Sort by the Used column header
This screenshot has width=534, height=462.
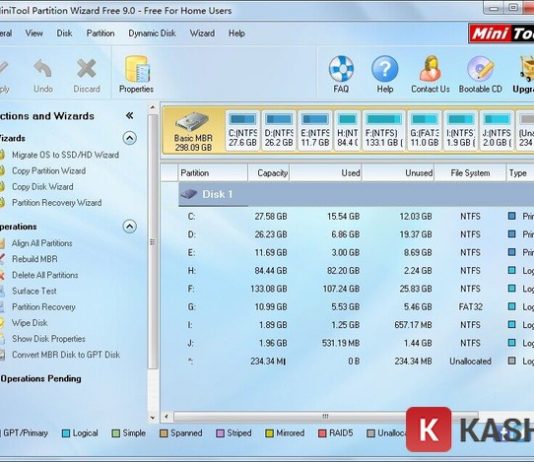[x=326, y=173]
